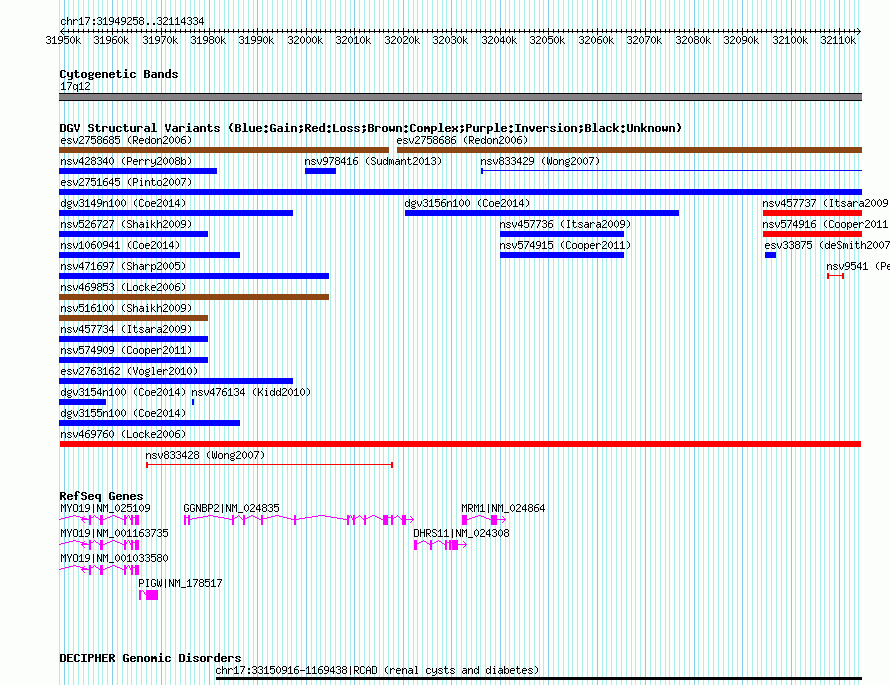
Task: Click the PIGW|NM_178517 gene label
Action: [x=180, y=583]
